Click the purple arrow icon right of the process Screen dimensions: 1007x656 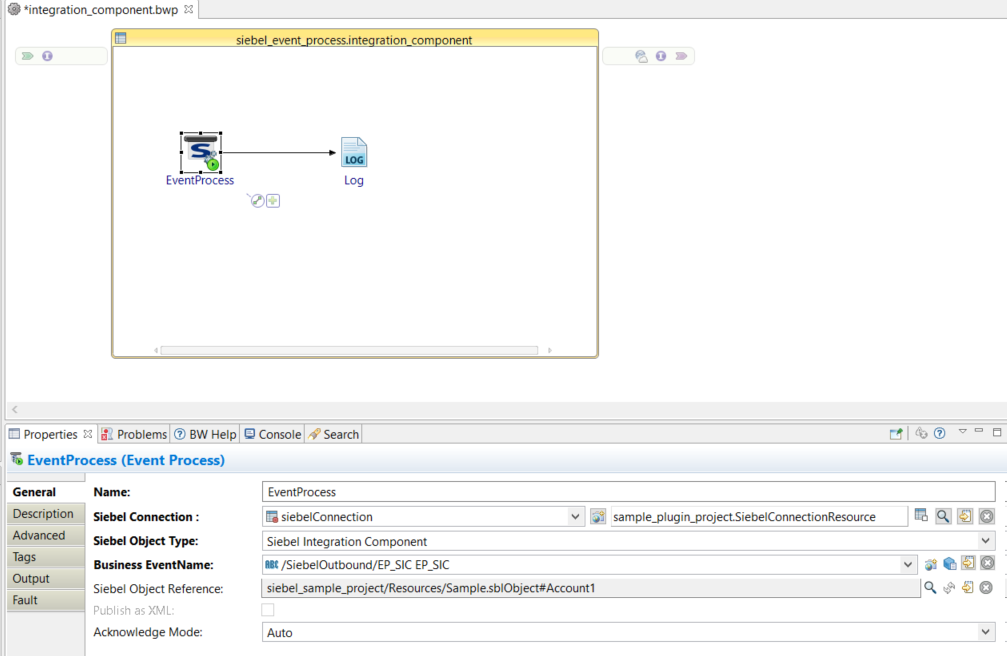(x=681, y=56)
